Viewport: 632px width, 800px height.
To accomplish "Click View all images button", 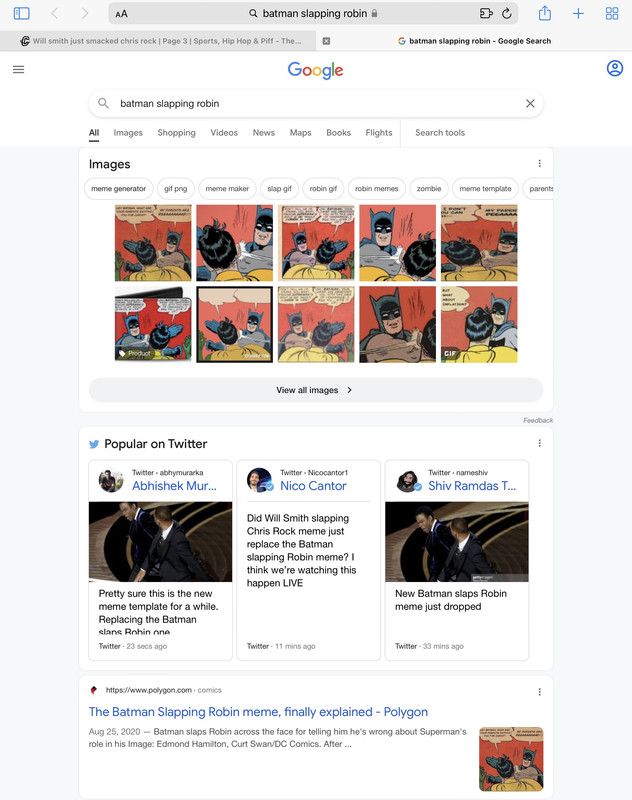I will [316, 390].
